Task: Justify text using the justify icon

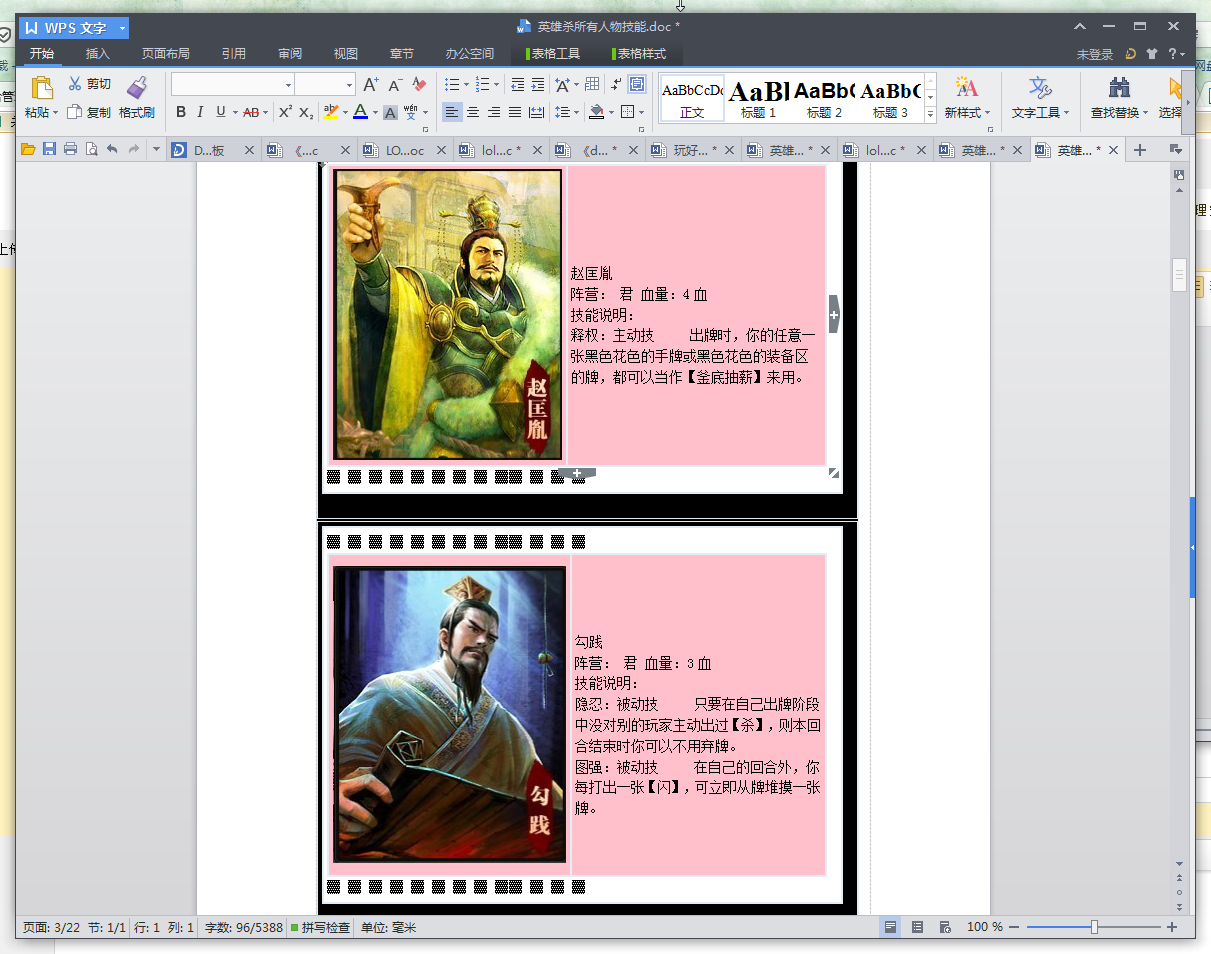Action: (515, 112)
